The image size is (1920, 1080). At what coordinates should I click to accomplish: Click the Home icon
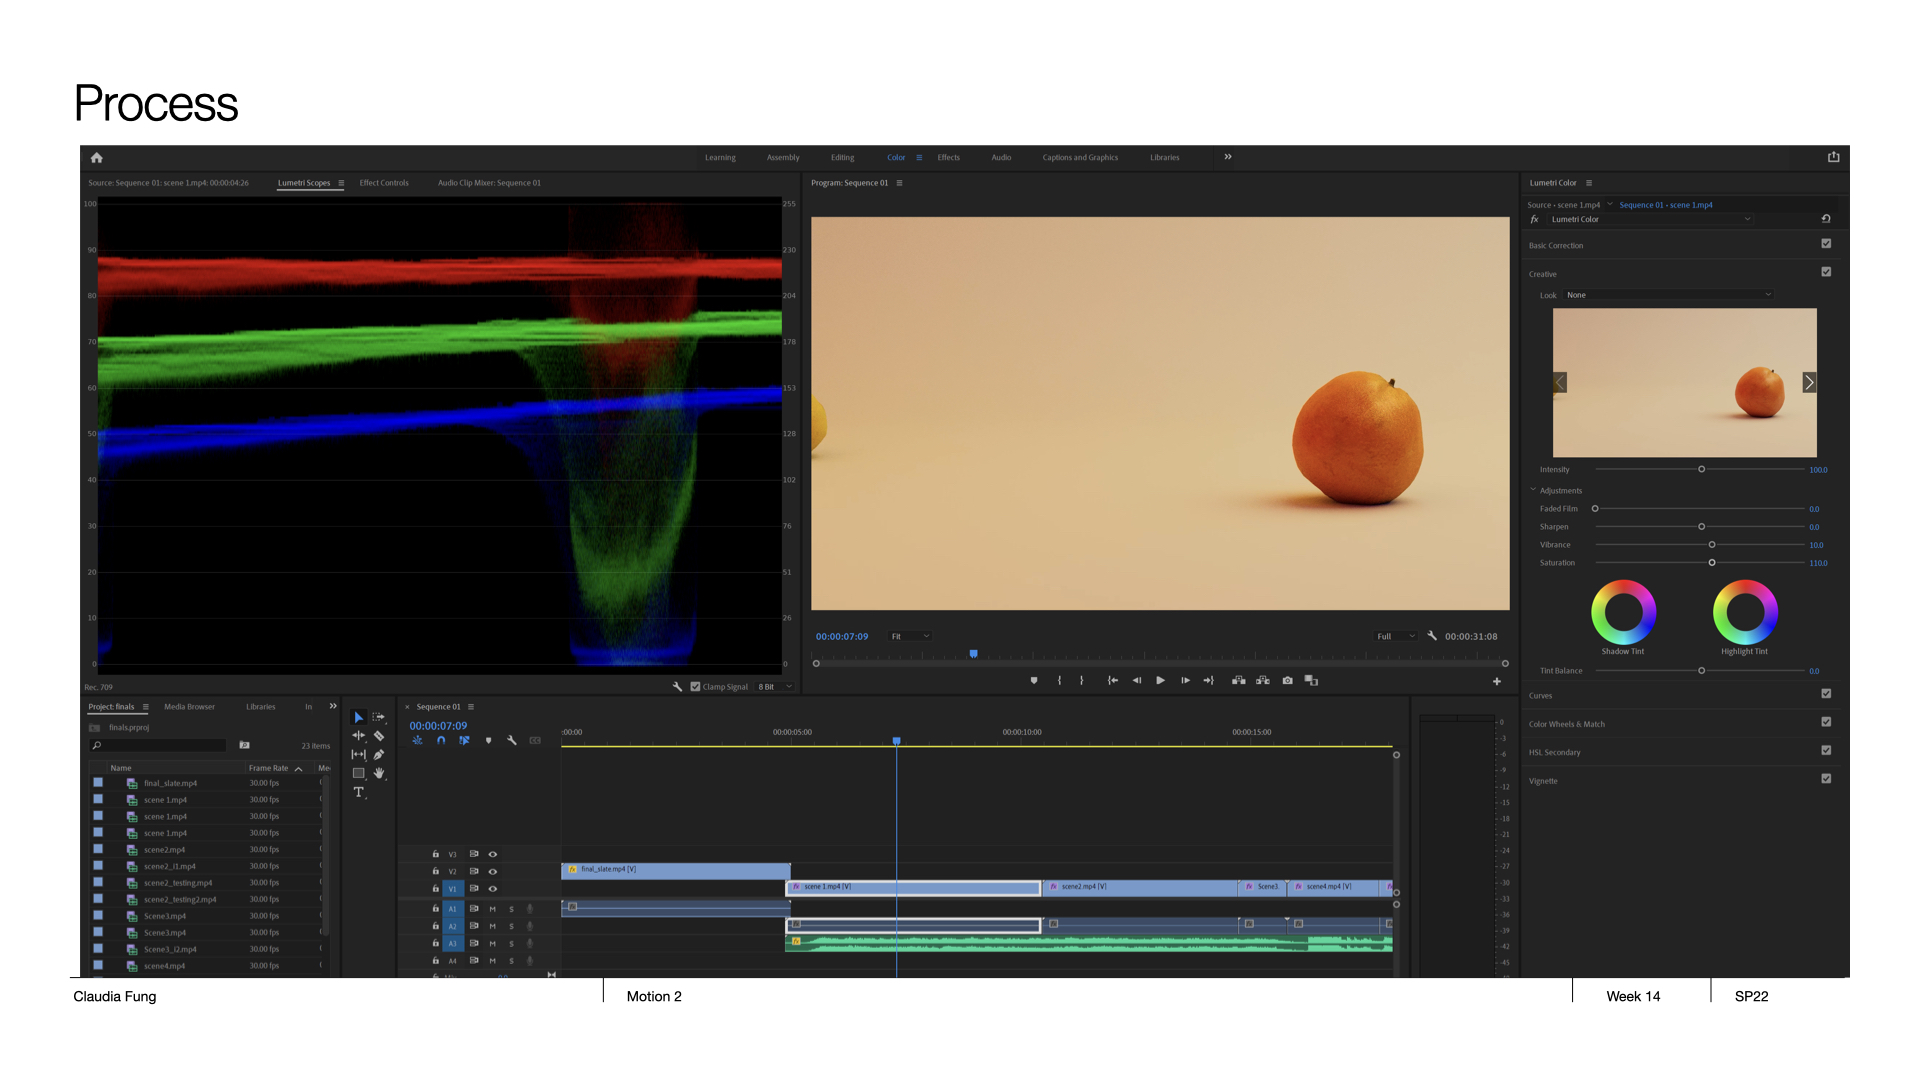pos(97,158)
